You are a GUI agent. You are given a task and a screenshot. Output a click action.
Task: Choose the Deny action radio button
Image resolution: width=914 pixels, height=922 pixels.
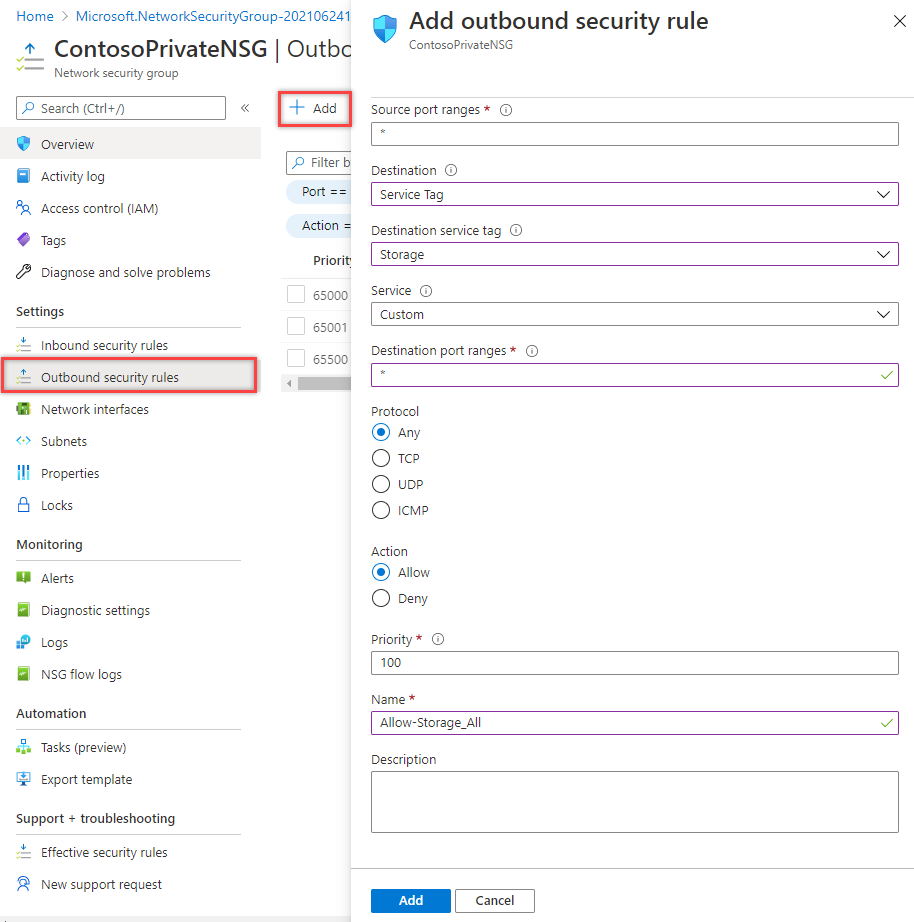381,598
